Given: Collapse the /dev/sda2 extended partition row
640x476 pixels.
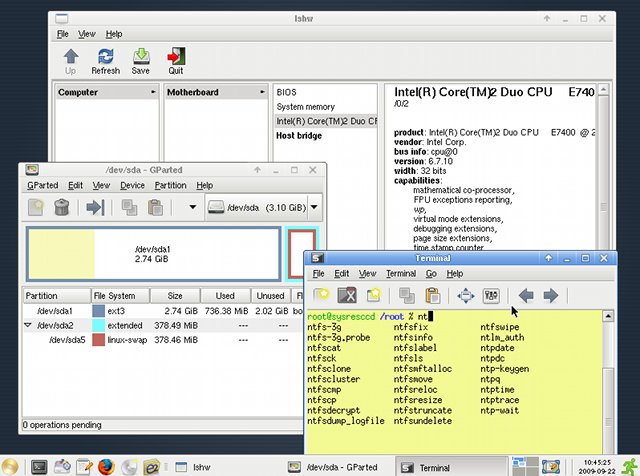Looking at the screenshot, I should 28,325.
